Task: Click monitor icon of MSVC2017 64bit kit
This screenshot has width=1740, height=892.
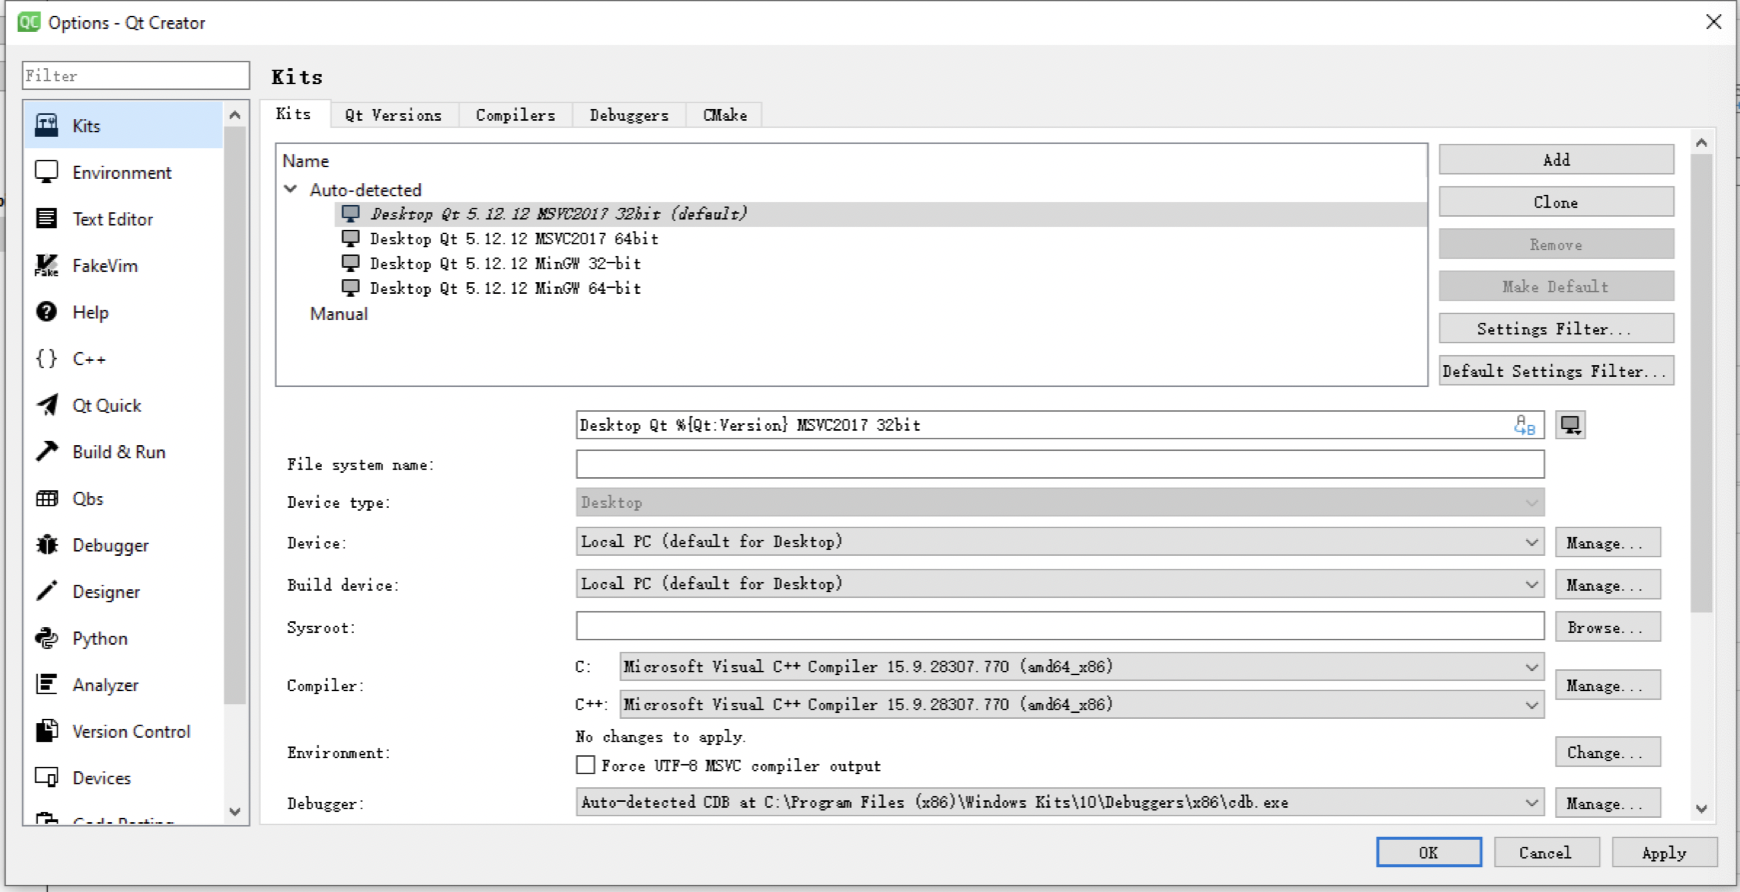Action: coord(350,238)
